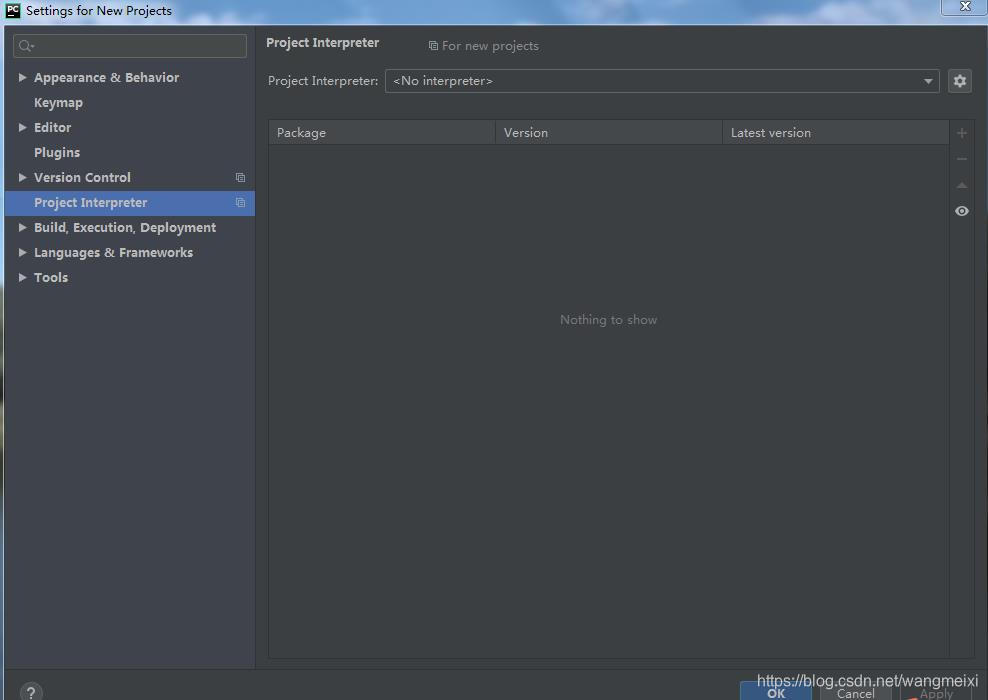The width and height of the screenshot is (988, 700).
Task: Expand Appearance & Behavior section
Action: click(22, 77)
